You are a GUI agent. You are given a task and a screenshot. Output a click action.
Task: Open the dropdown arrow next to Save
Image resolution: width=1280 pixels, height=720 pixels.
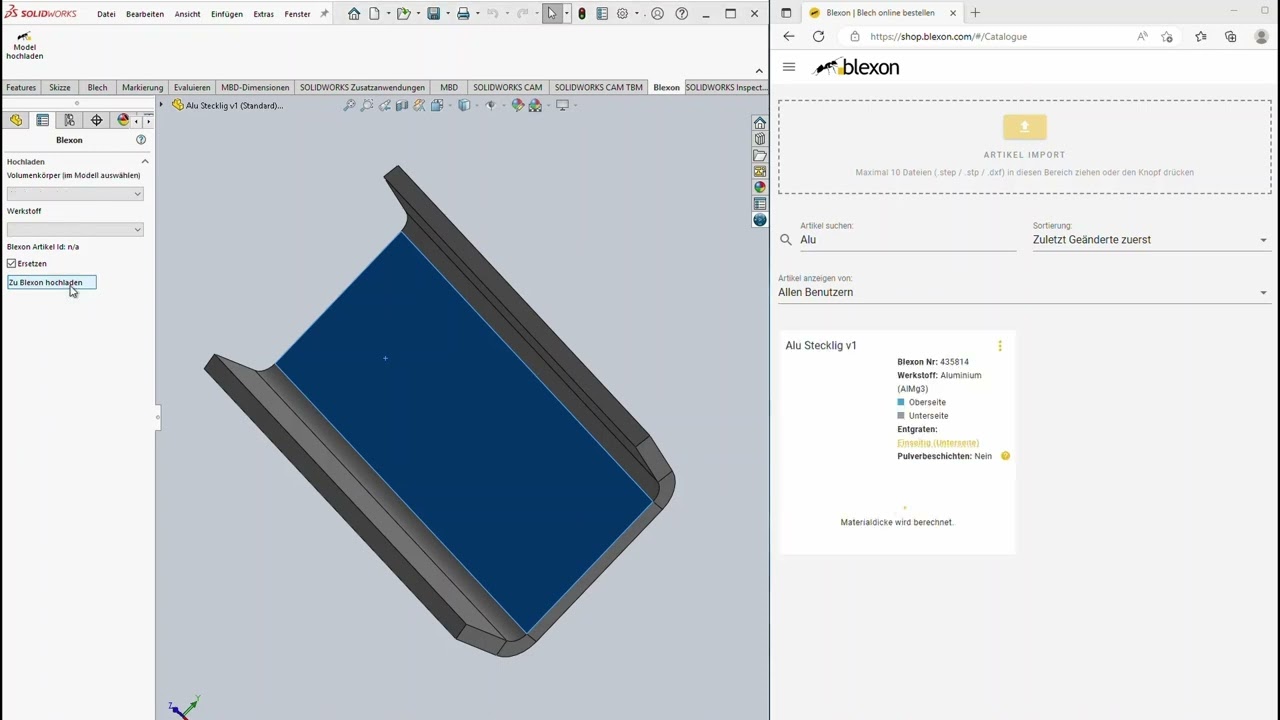click(447, 14)
